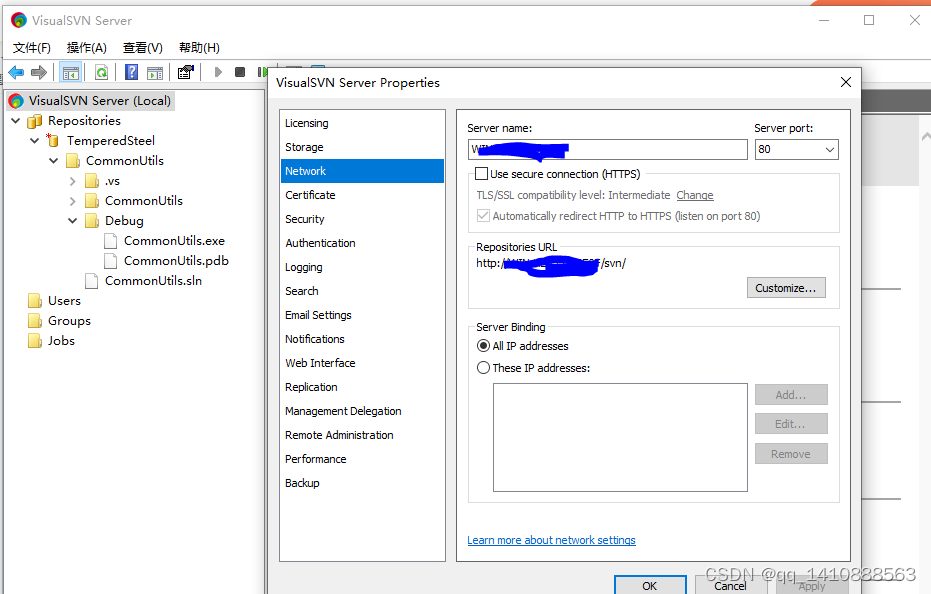
Task: Click the VisualSVN Server (Local) root icon
Action: coord(16,101)
